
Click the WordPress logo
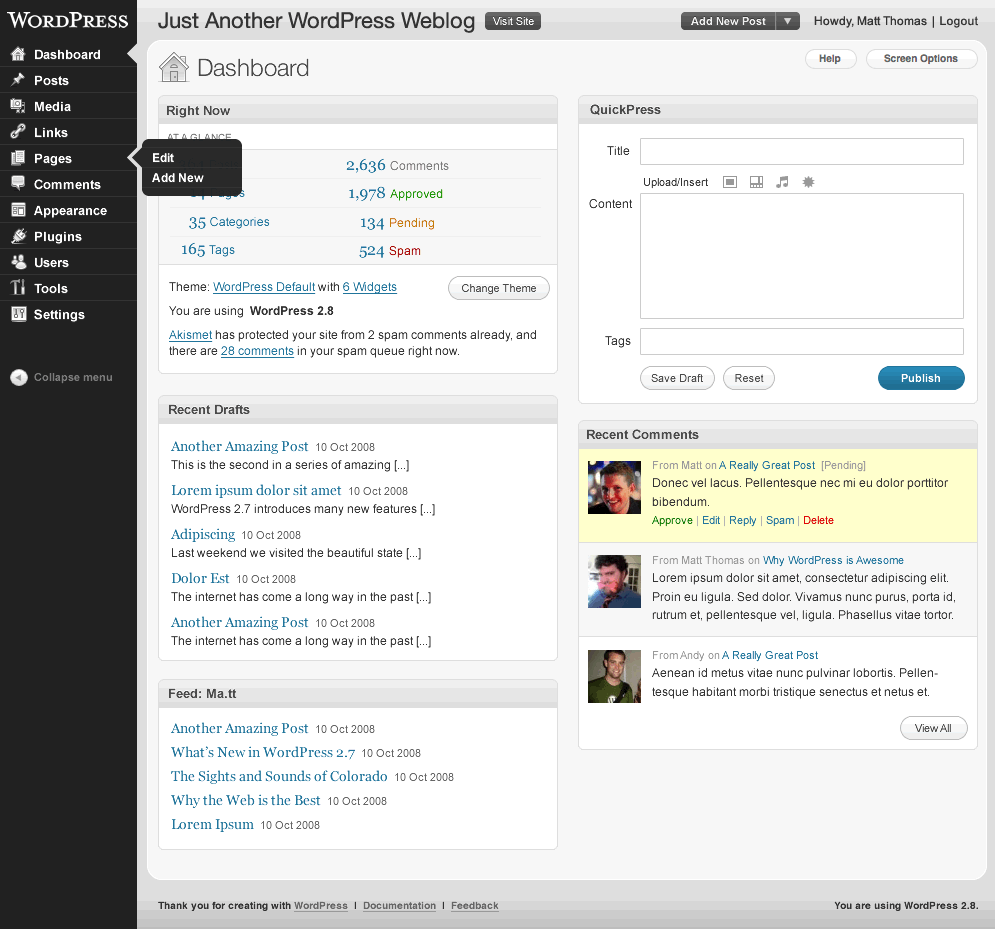pyautogui.click(x=68, y=20)
